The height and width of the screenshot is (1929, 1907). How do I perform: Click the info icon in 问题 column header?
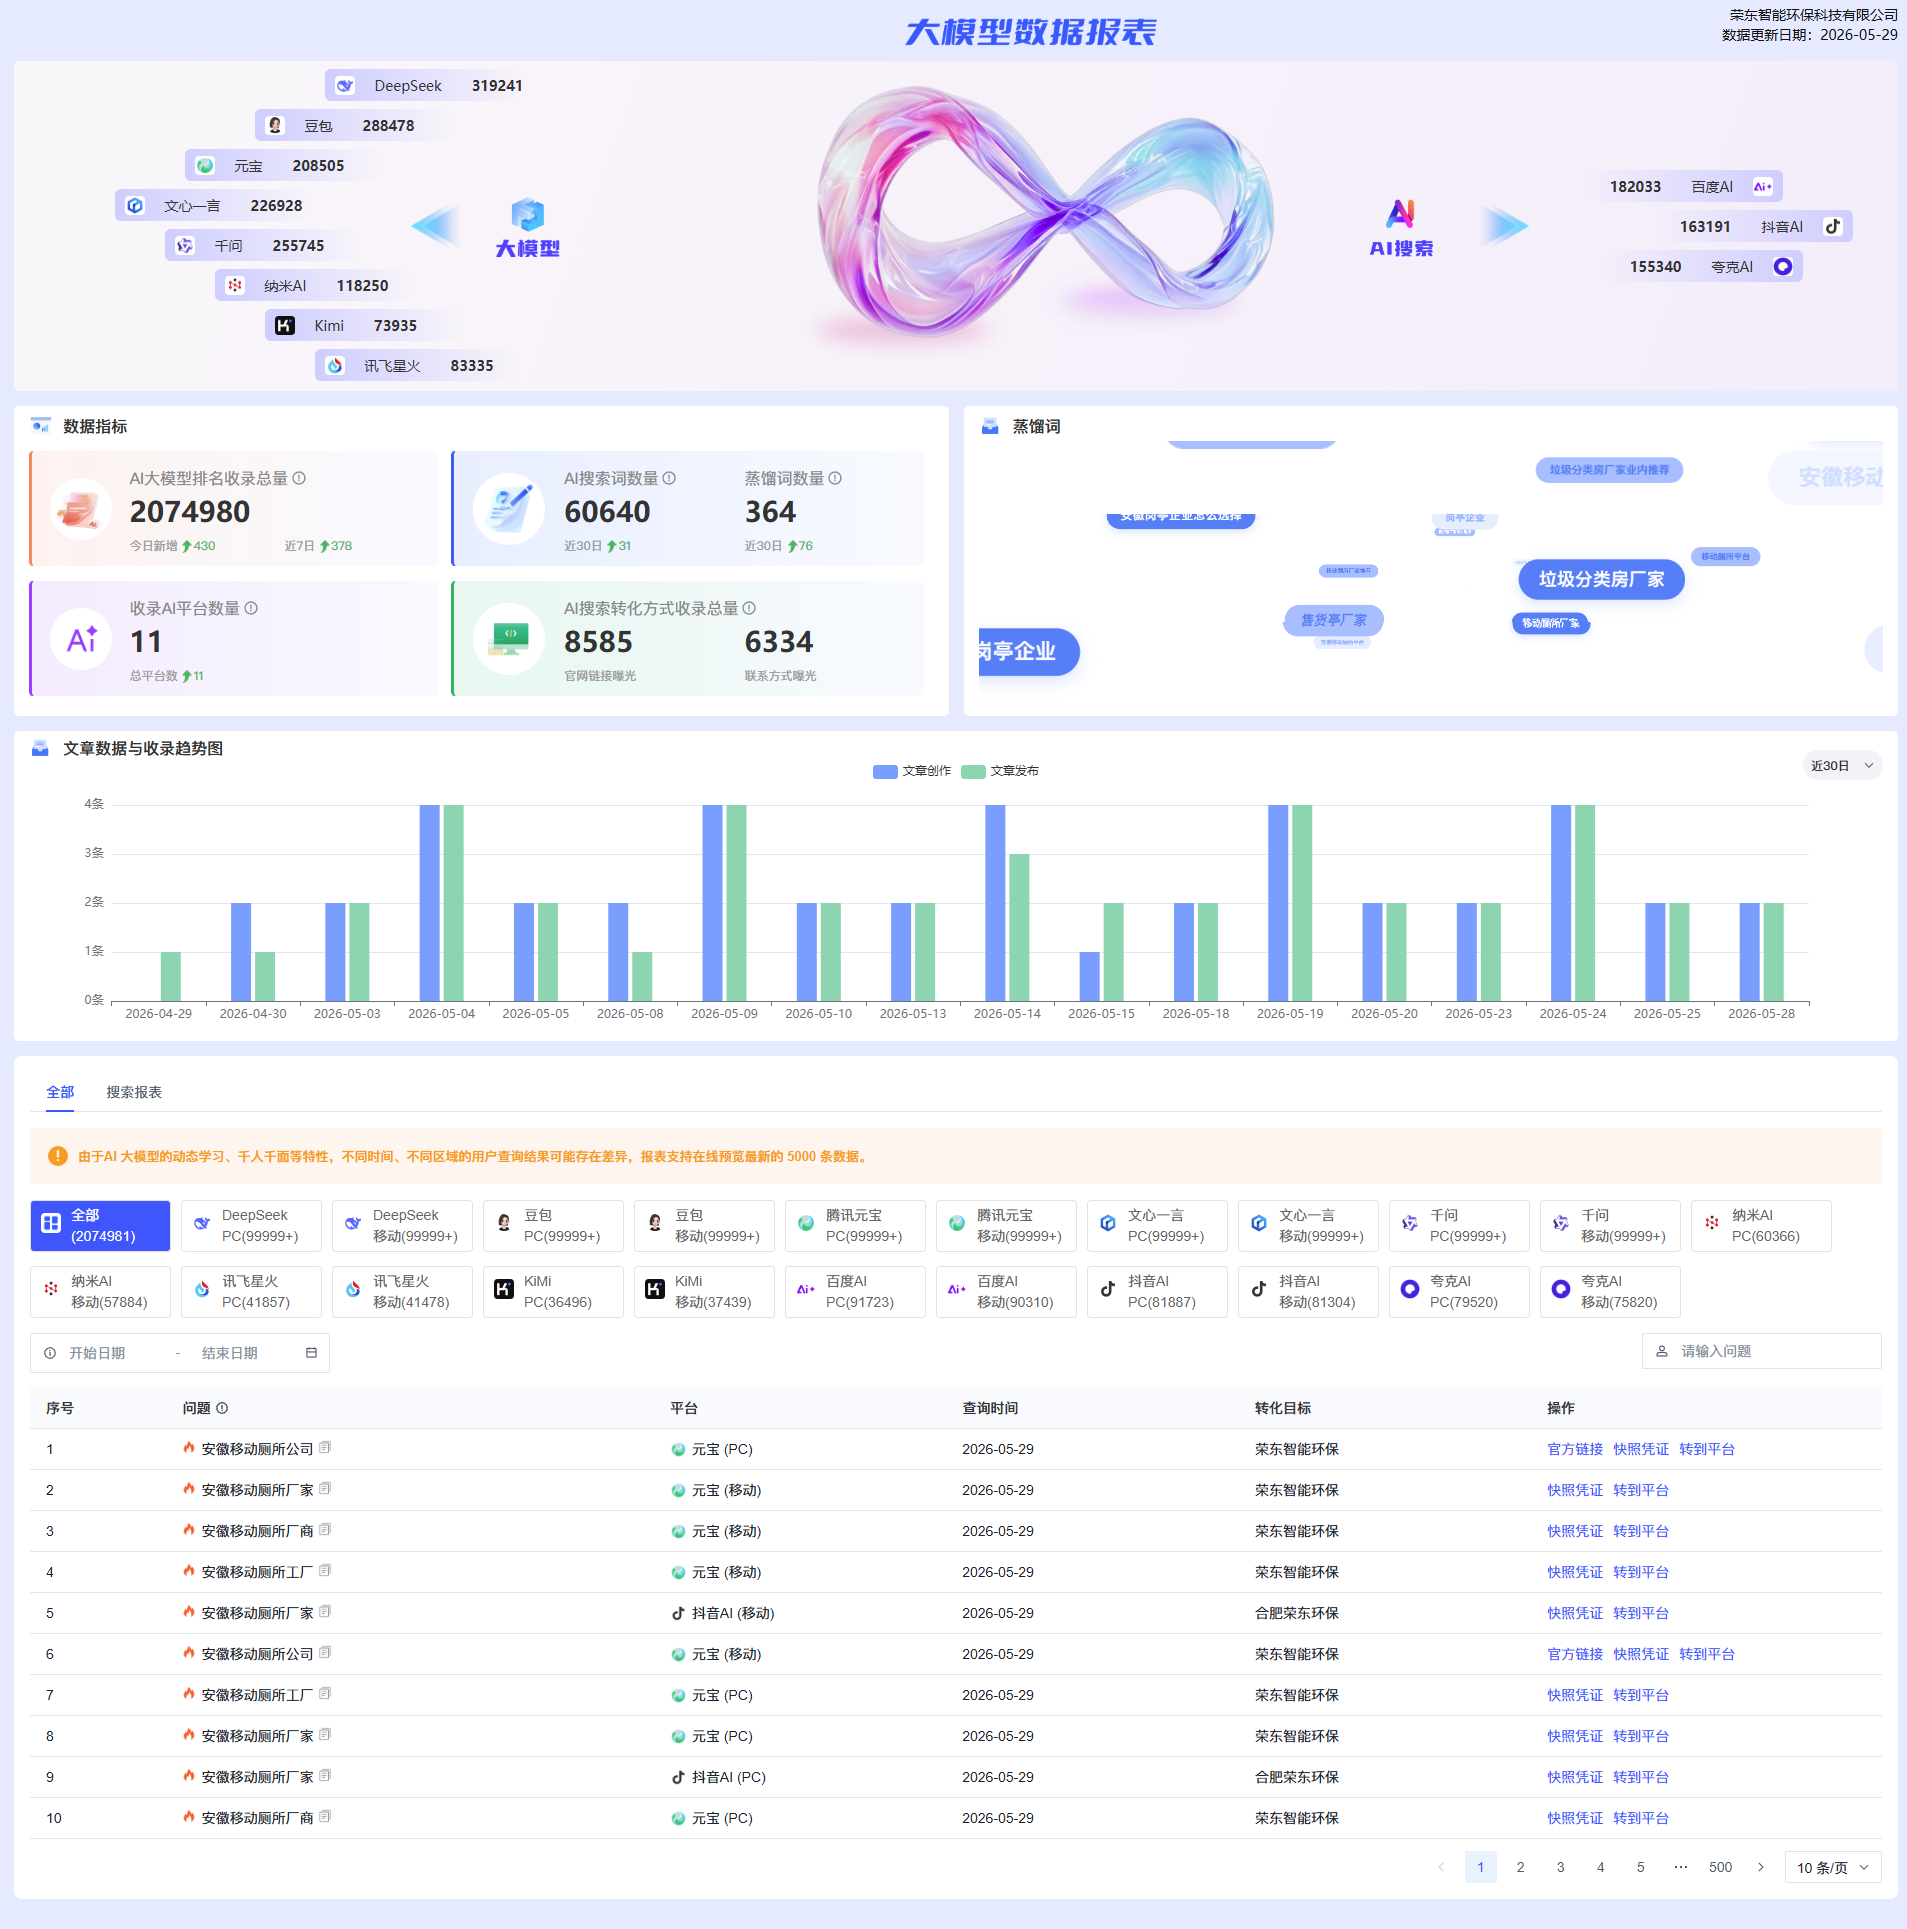coord(222,1408)
